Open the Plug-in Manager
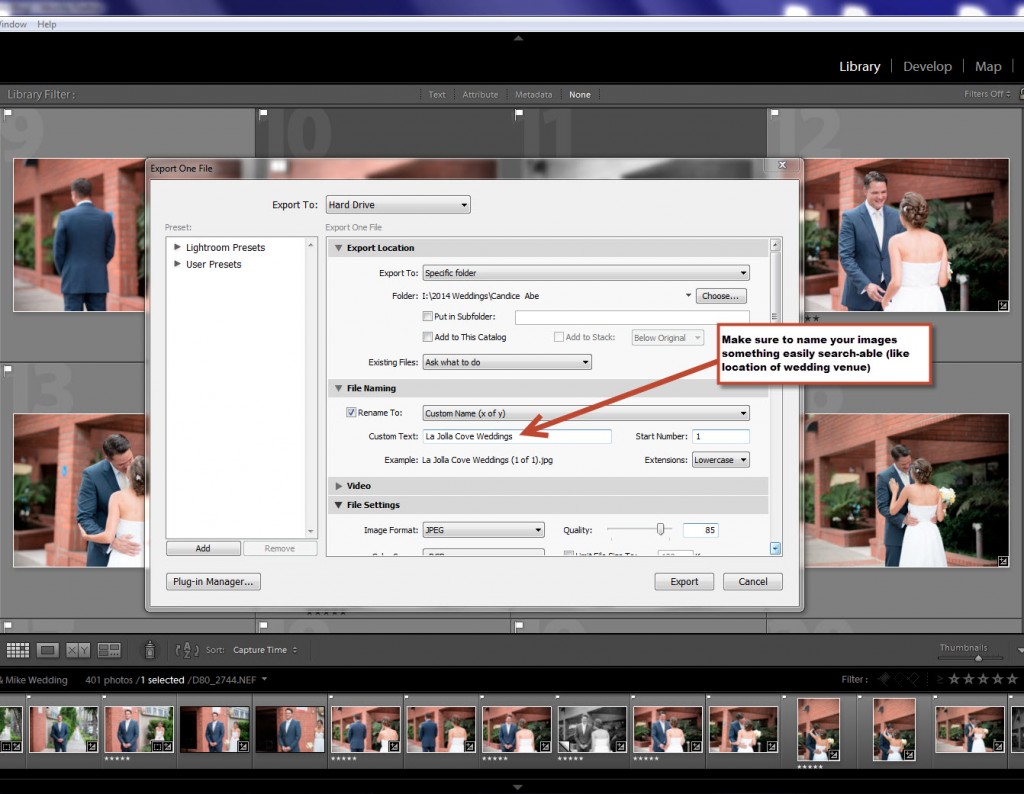The width and height of the screenshot is (1024, 794). [213, 581]
